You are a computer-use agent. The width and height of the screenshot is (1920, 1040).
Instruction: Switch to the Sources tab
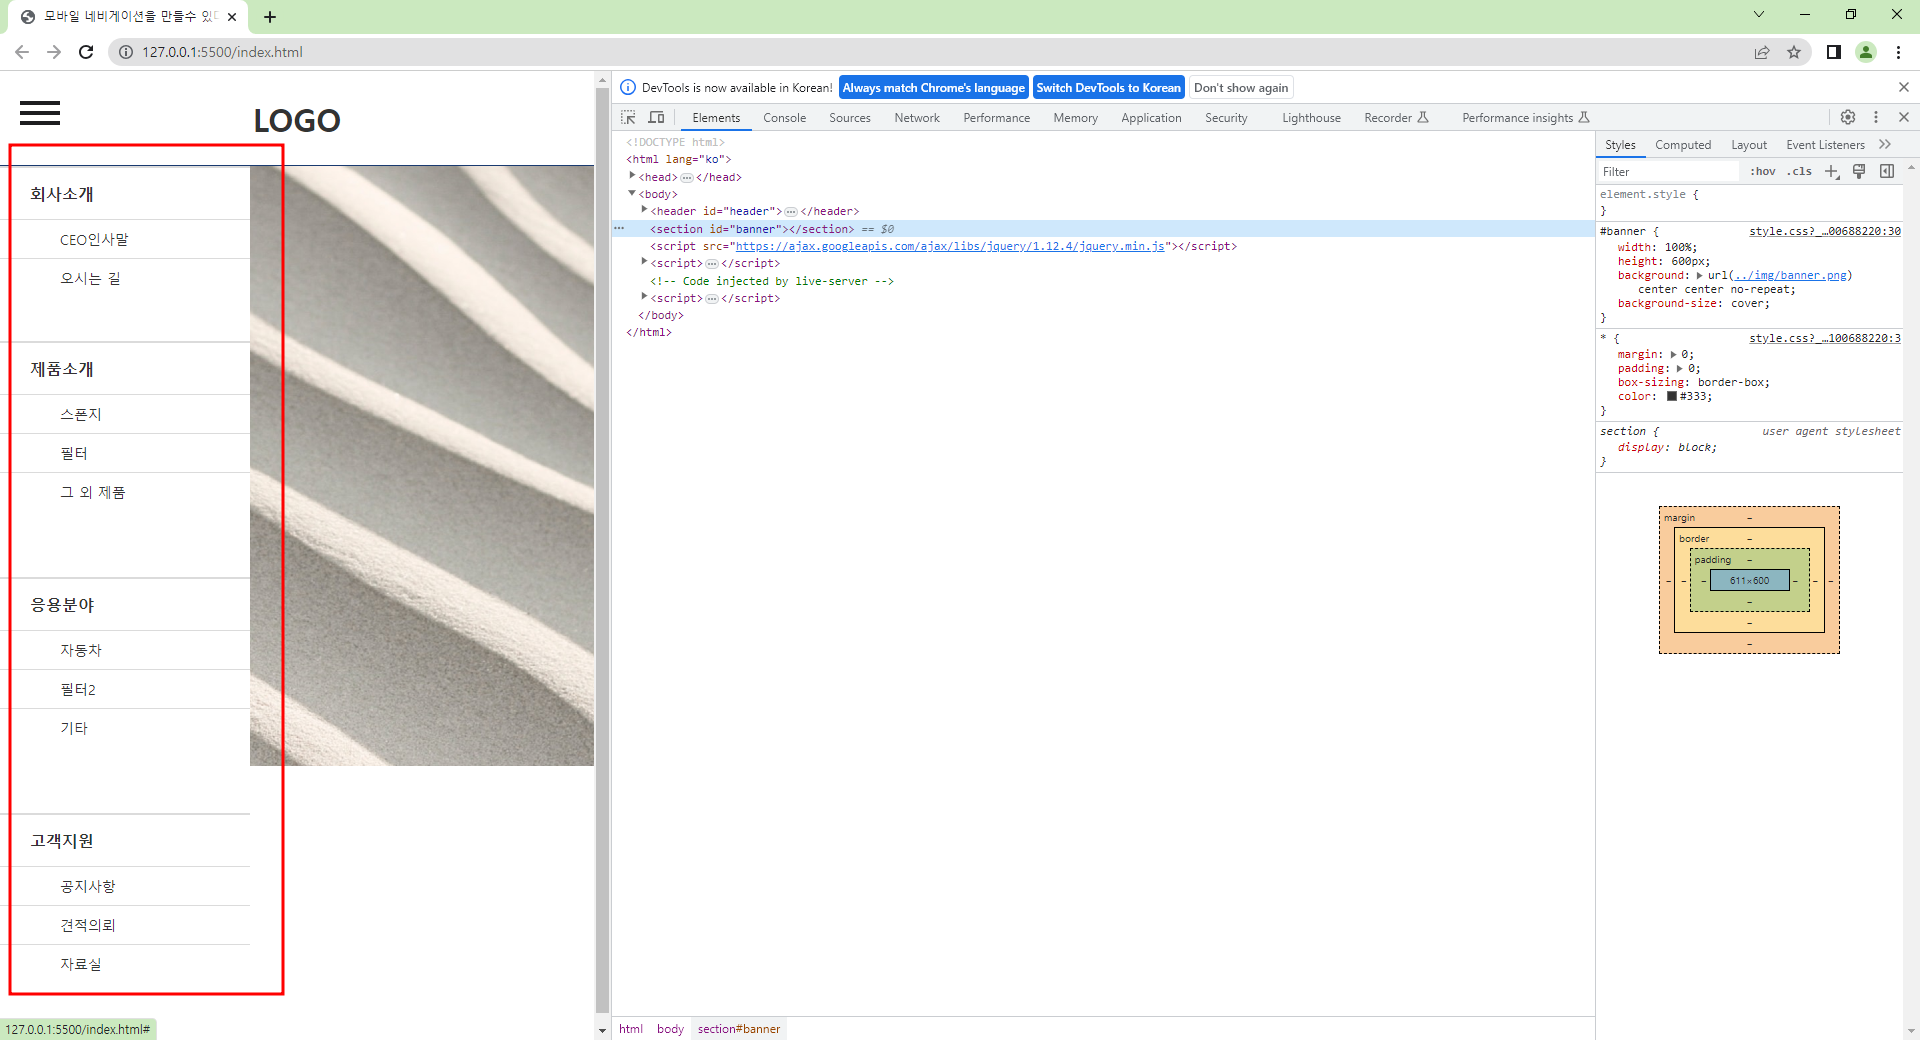[850, 118]
